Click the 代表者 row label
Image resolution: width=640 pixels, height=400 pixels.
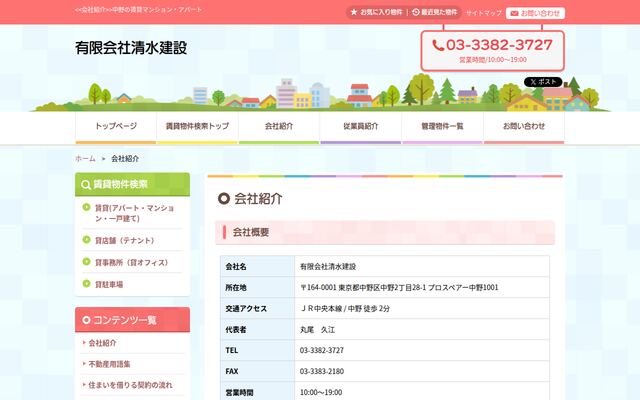tap(258, 329)
